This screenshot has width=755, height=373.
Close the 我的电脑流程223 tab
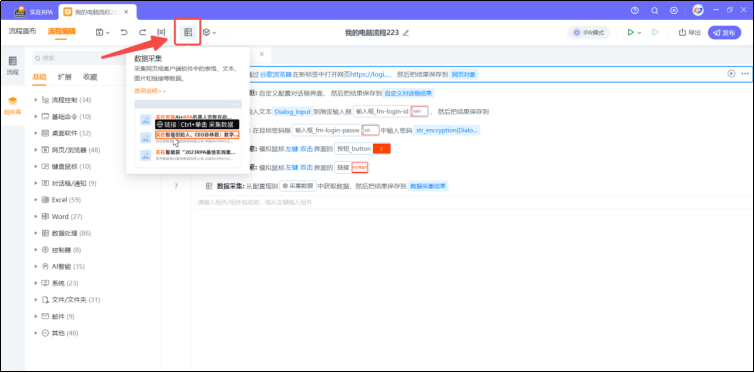pyautogui.click(x=126, y=12)
